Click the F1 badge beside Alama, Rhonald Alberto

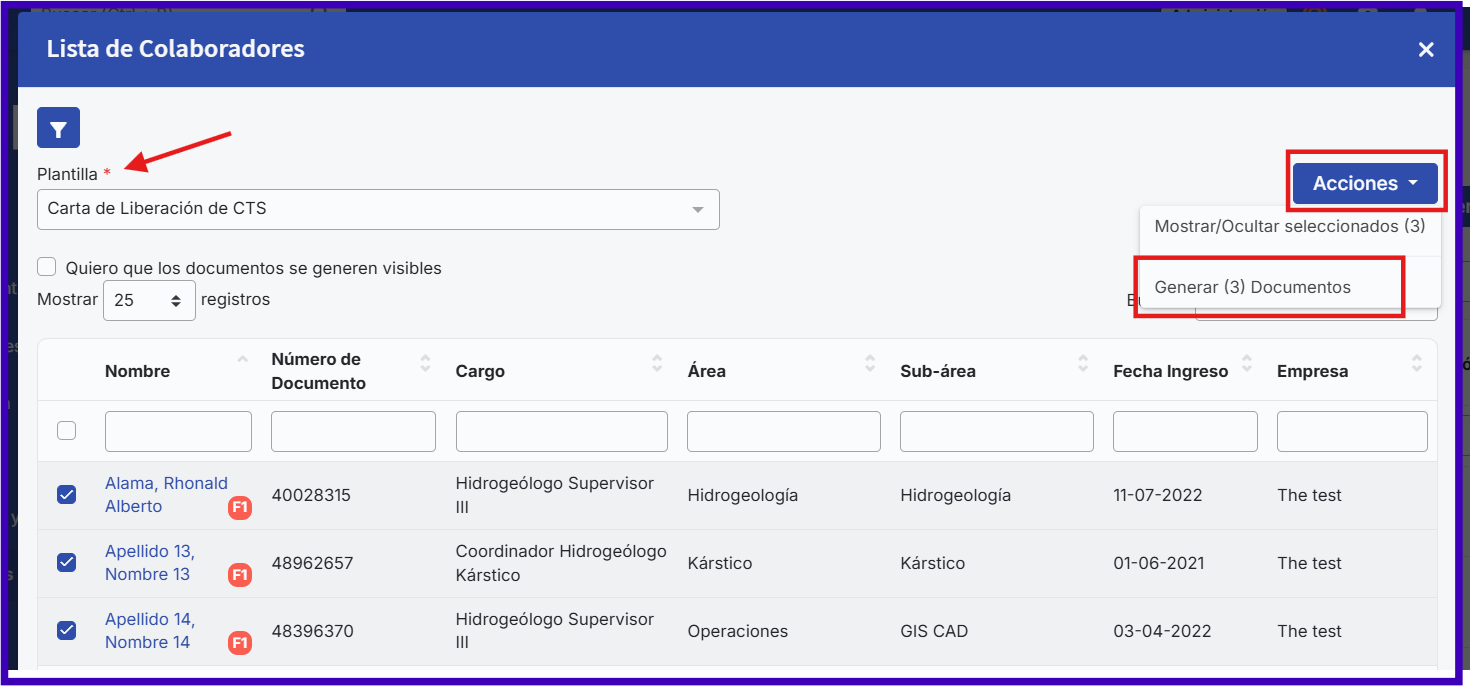pos(240,508)
